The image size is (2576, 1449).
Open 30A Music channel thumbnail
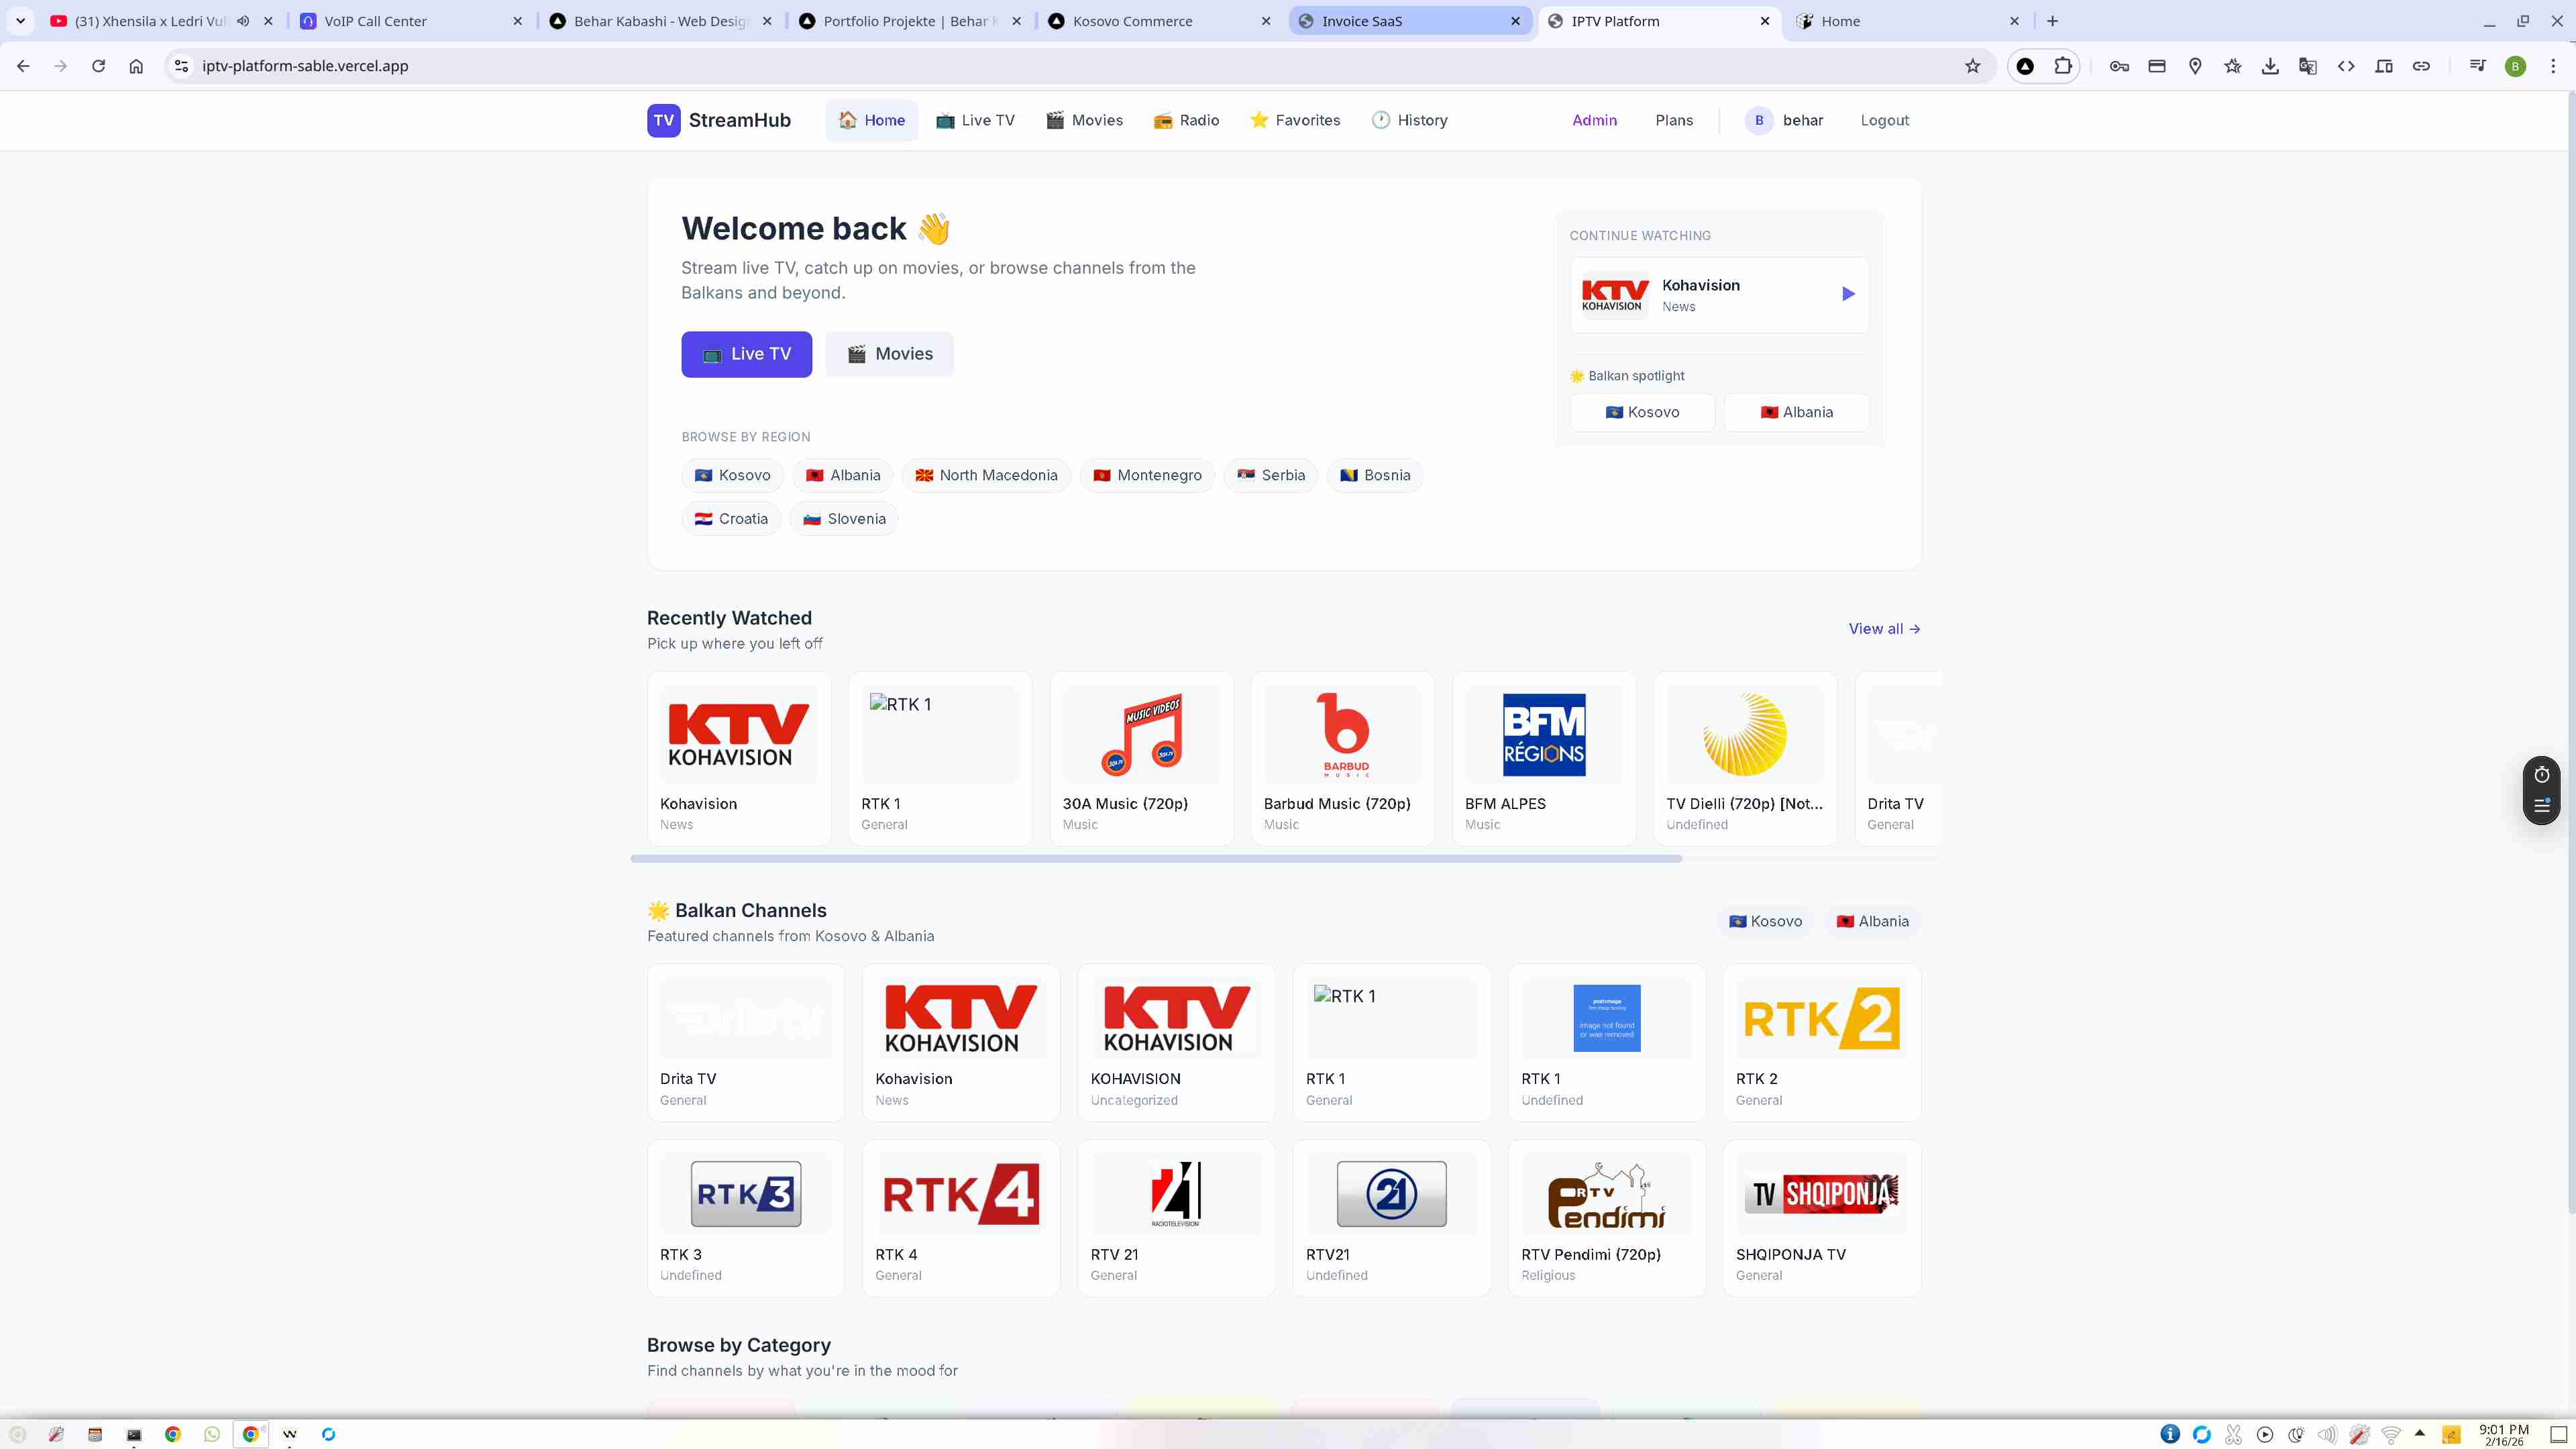[x=1141, y=735]
